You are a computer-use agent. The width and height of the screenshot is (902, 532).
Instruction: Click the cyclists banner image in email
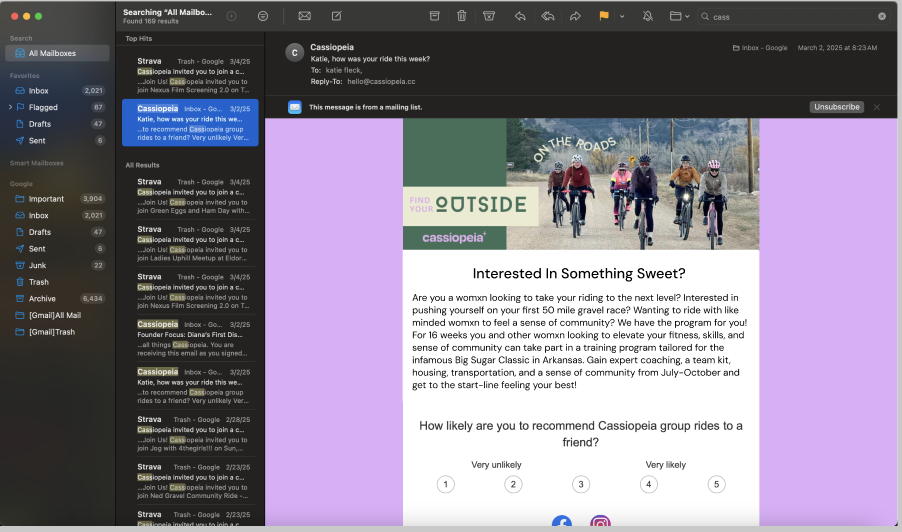coord(633,184)
